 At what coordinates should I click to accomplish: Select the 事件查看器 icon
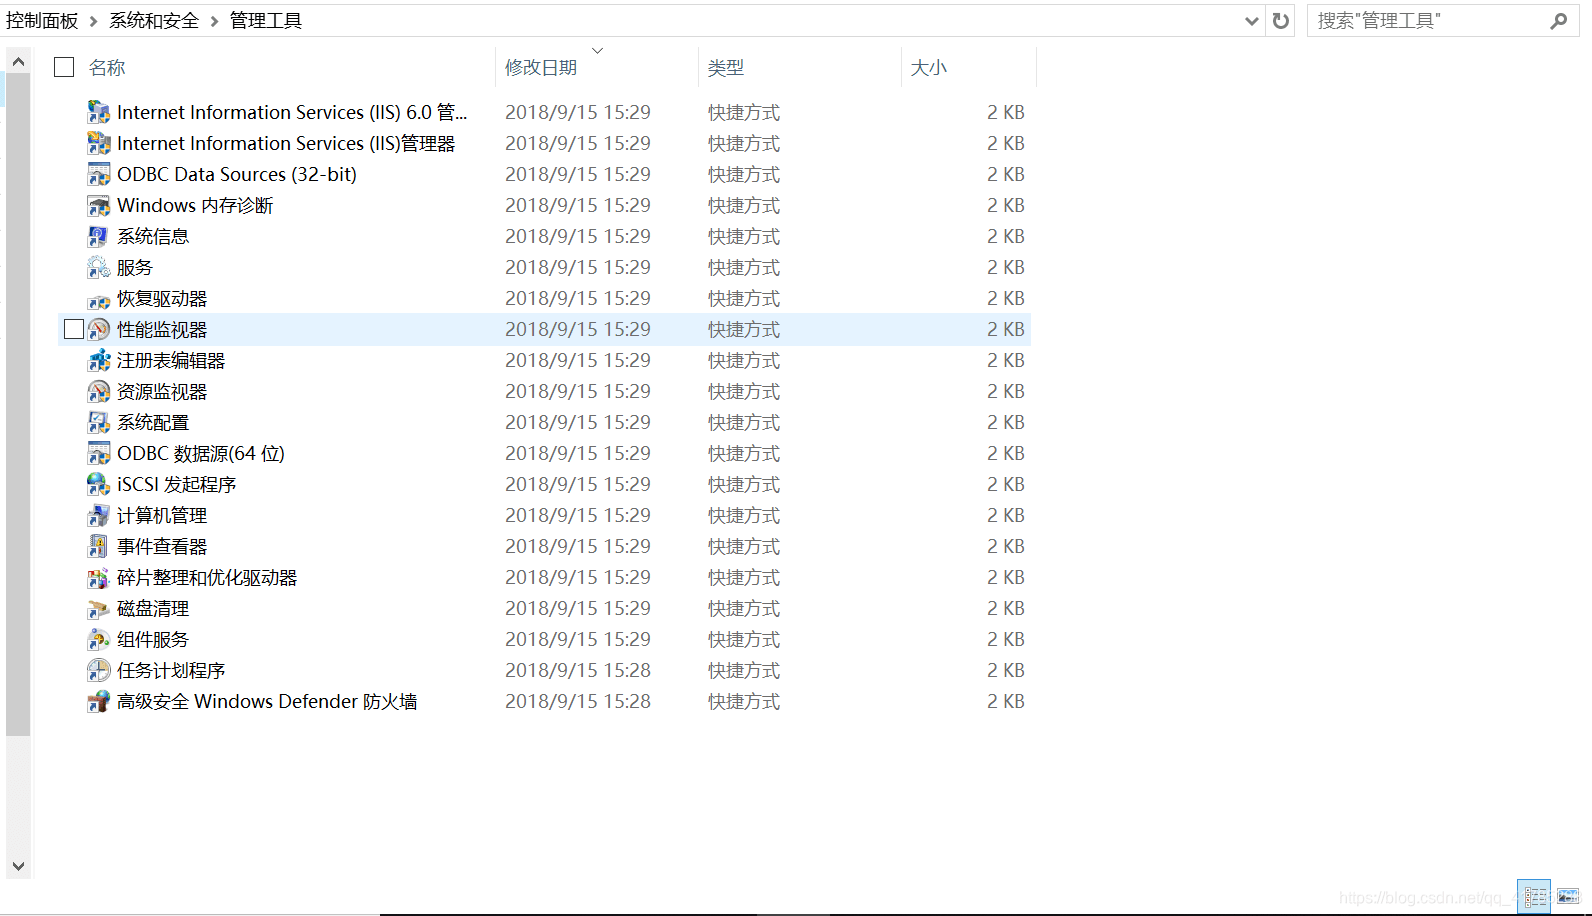[98, 546]
